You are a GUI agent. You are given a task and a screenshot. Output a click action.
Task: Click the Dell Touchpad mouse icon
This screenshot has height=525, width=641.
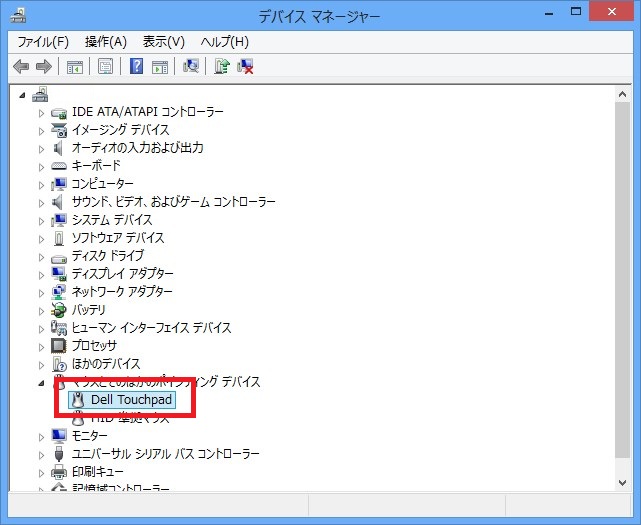coord(78,400)
